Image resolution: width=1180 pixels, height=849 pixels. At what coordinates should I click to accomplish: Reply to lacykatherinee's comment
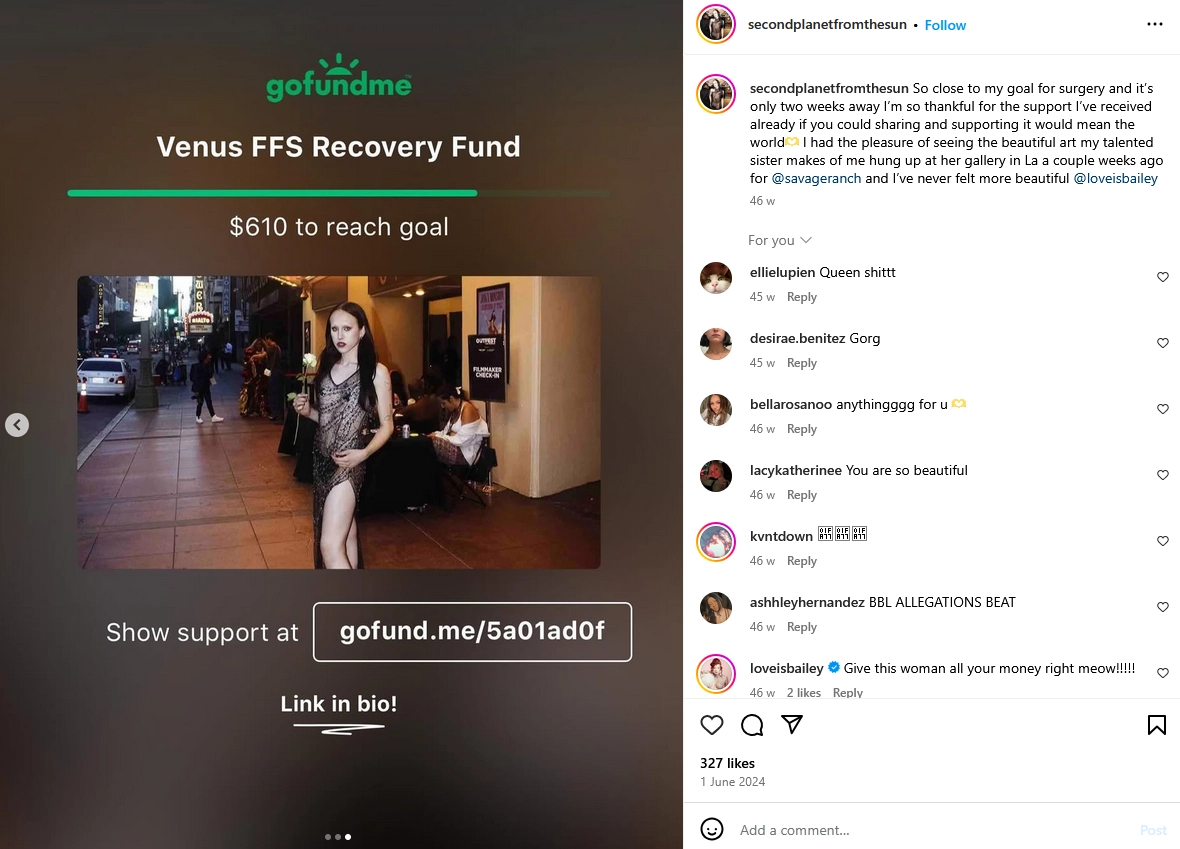801,494
